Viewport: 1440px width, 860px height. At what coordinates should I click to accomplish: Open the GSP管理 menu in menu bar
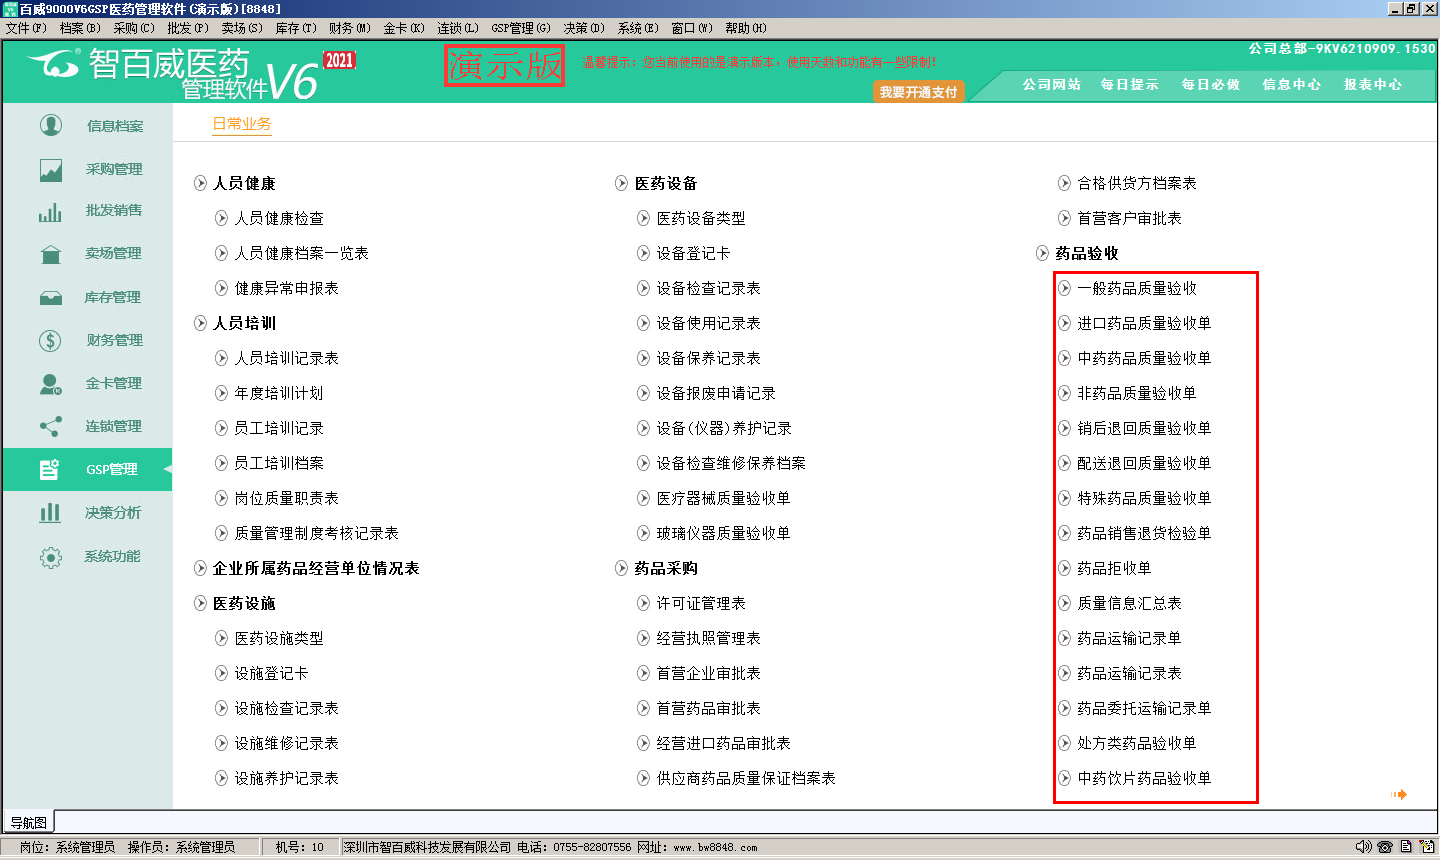pyautogui.click(x=520, y=28)
